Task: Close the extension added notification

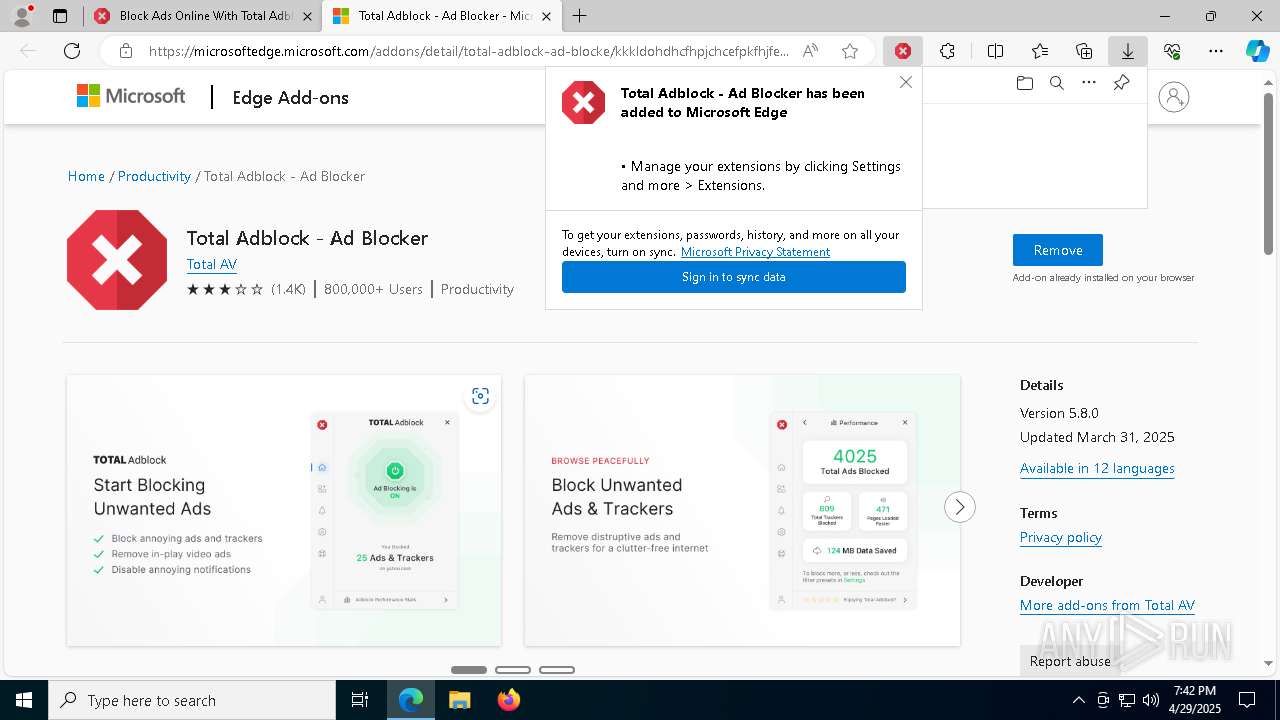Action: coord(906,82)
